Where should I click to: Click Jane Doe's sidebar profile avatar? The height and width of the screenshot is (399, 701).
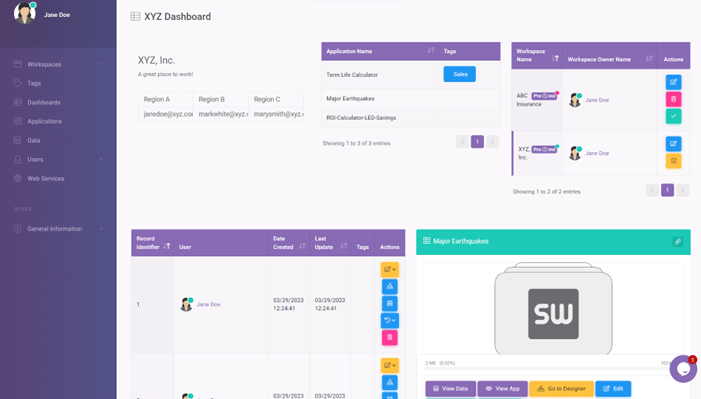click(x=25, y=13)
